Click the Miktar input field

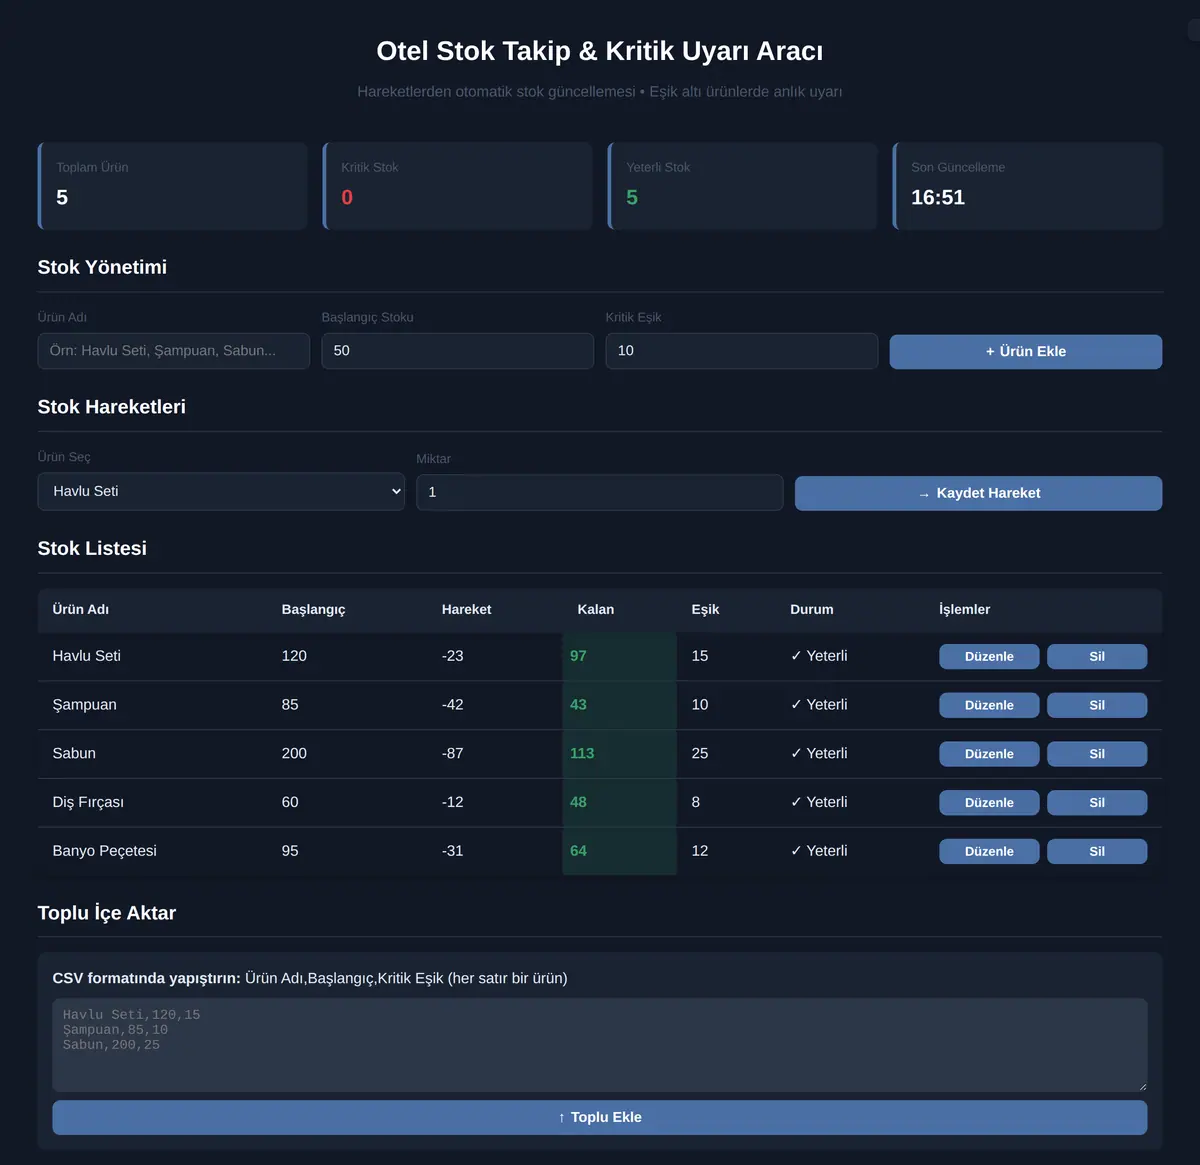tap(600, 492)
